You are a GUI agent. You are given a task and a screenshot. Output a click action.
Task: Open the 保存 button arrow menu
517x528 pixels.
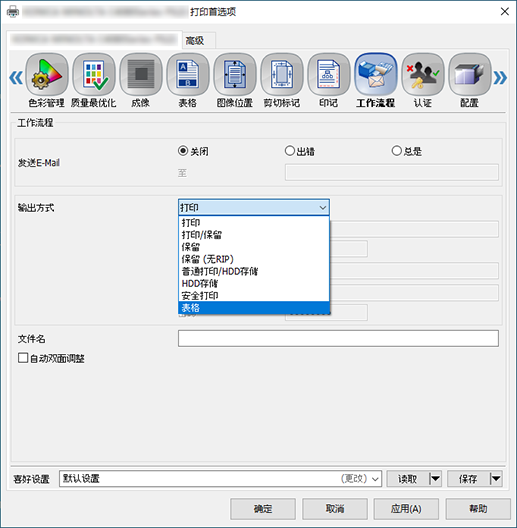[496, 478]
